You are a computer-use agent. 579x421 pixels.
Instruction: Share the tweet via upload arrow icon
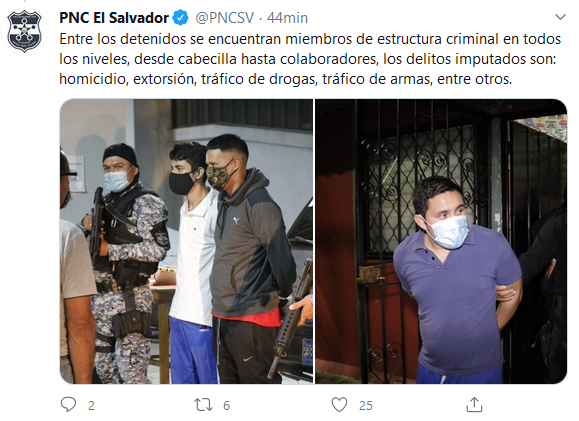tap(474, 404)
